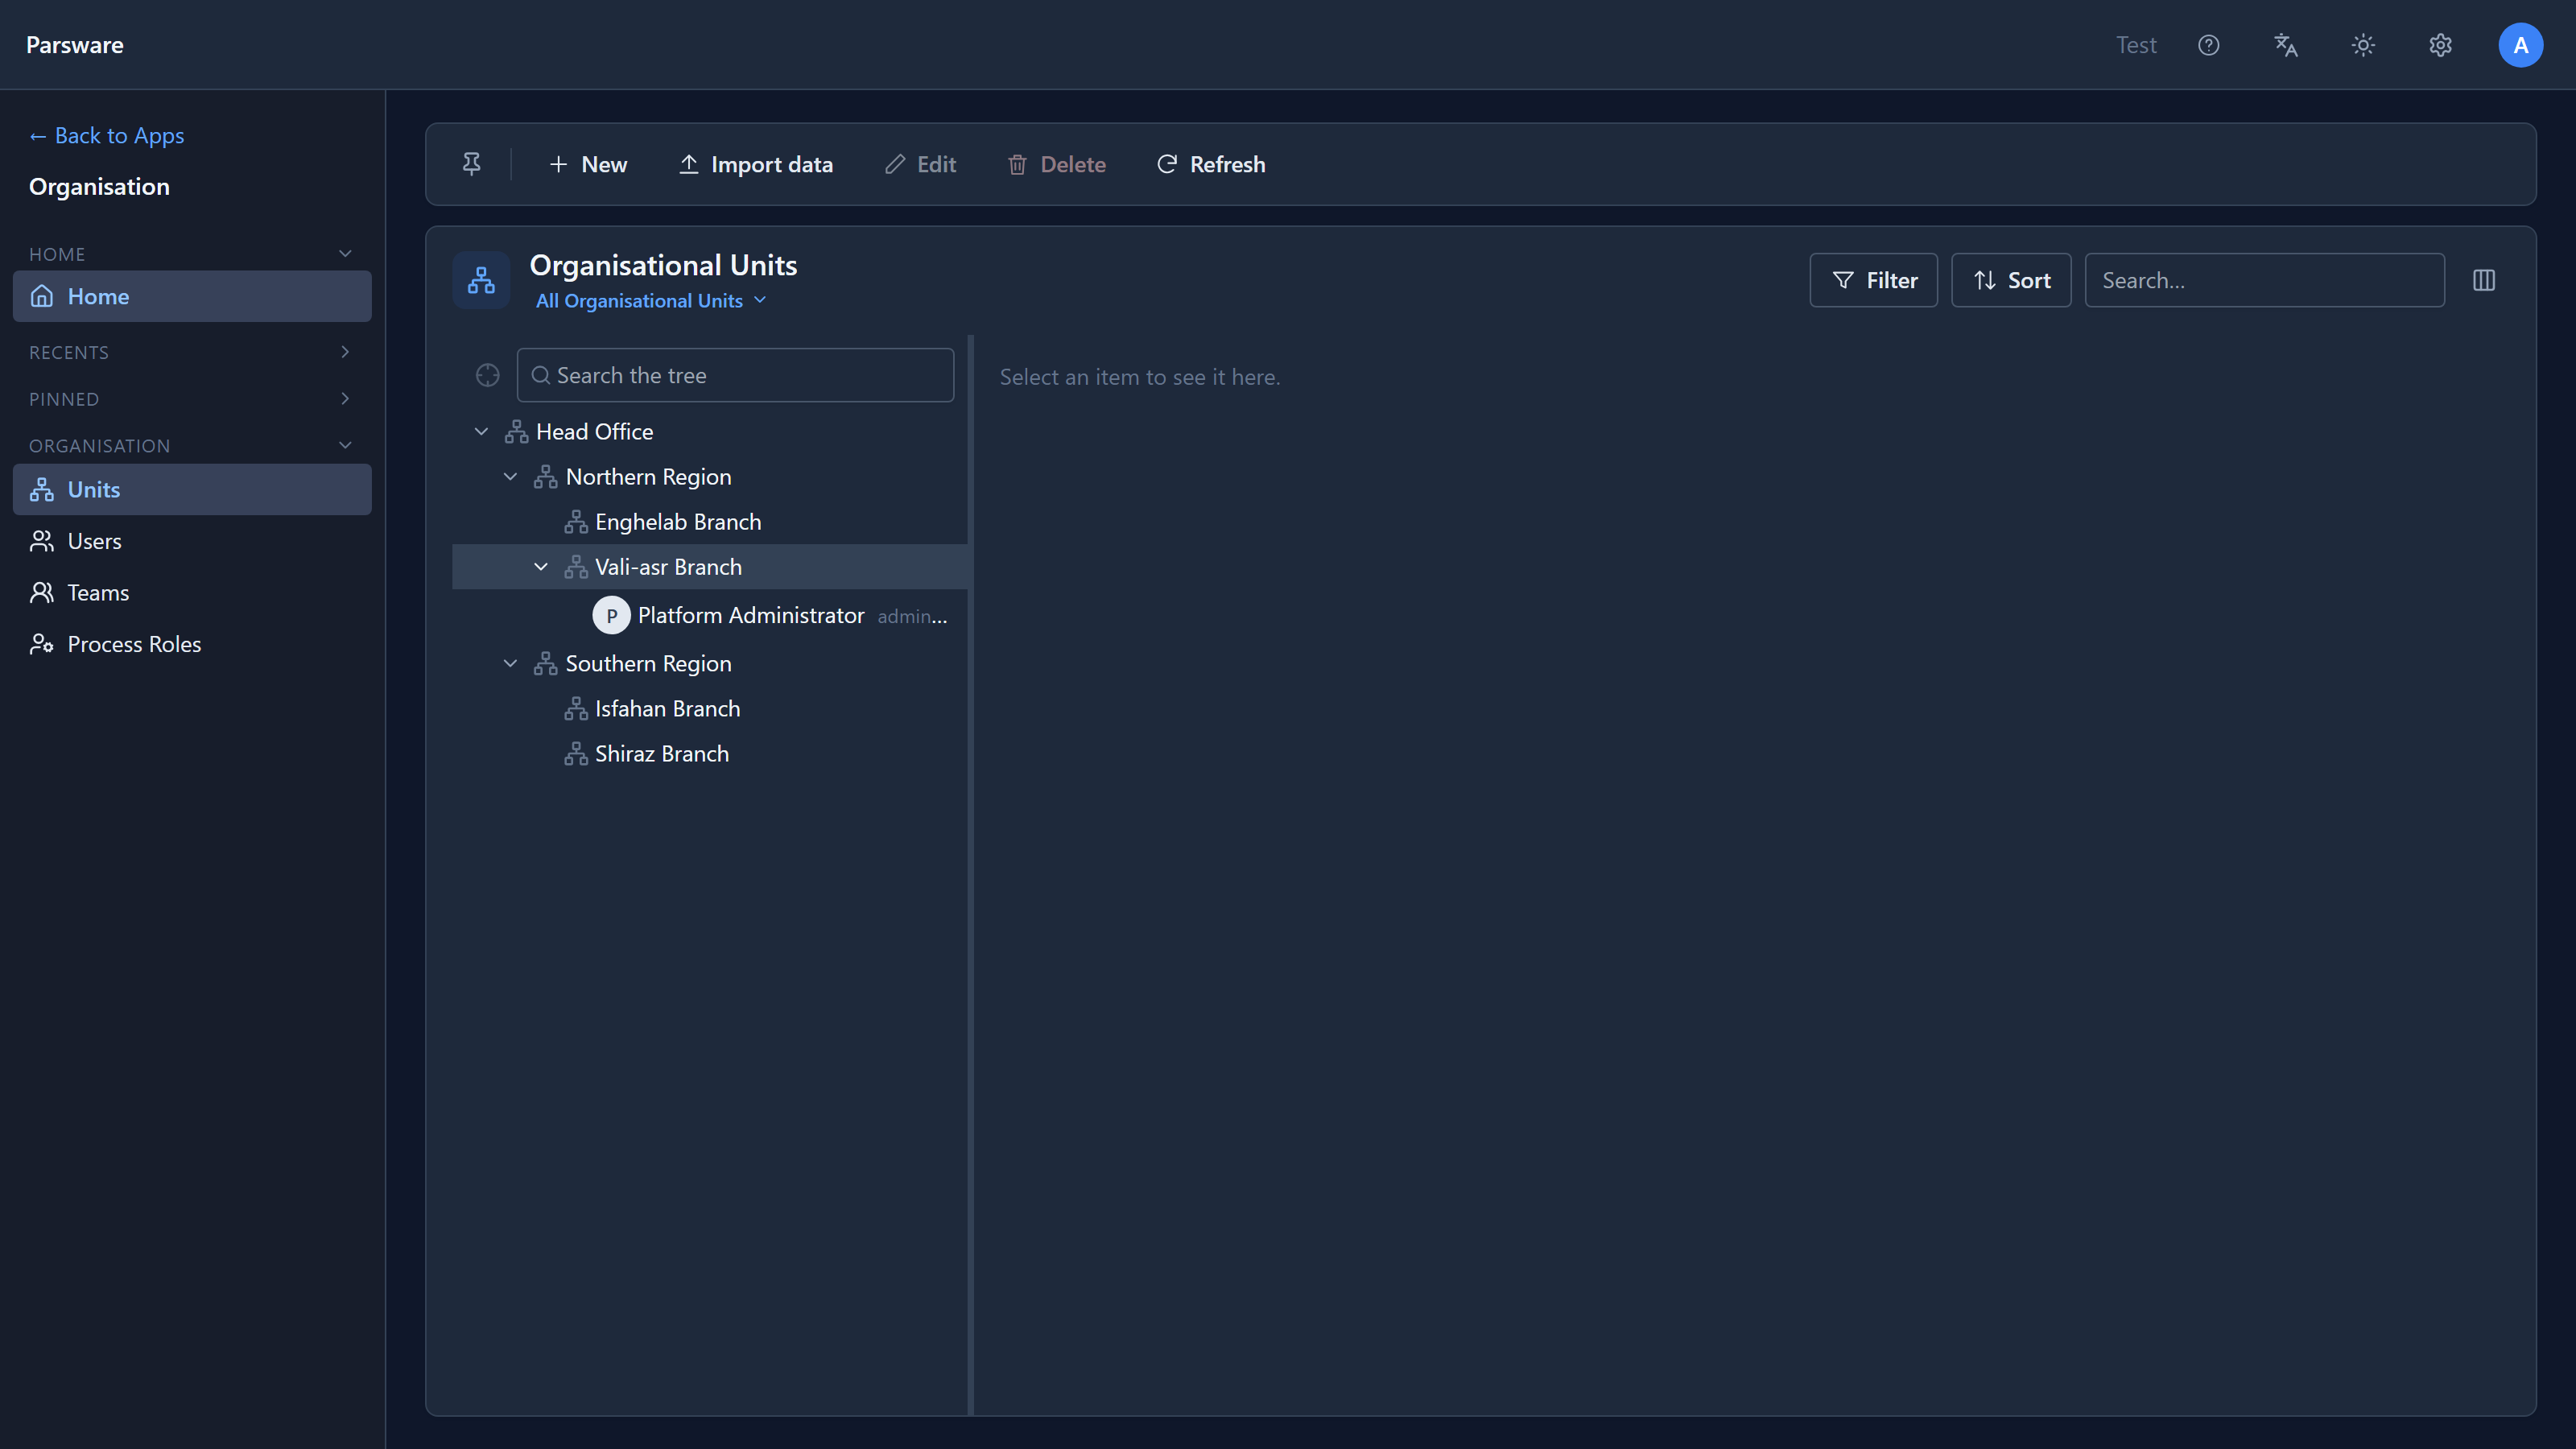Screen dimensions: 2576x1449
Task: Click the Enghelab Branch unit icon
Action: [575, 522]
